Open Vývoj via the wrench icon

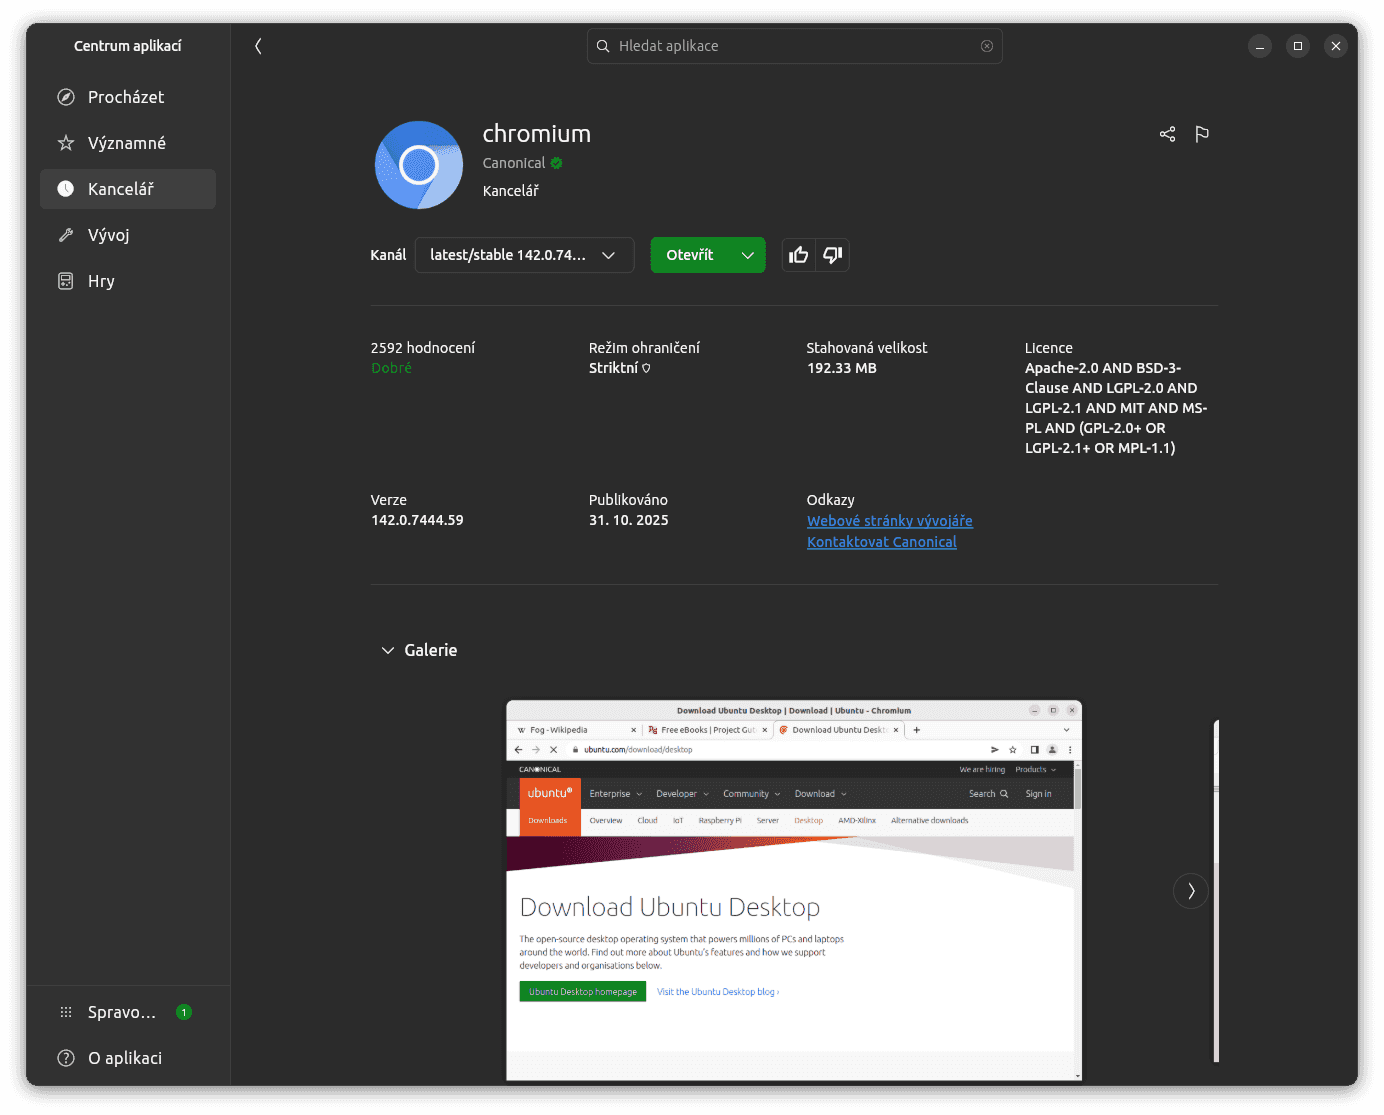[x=66, y=235]
